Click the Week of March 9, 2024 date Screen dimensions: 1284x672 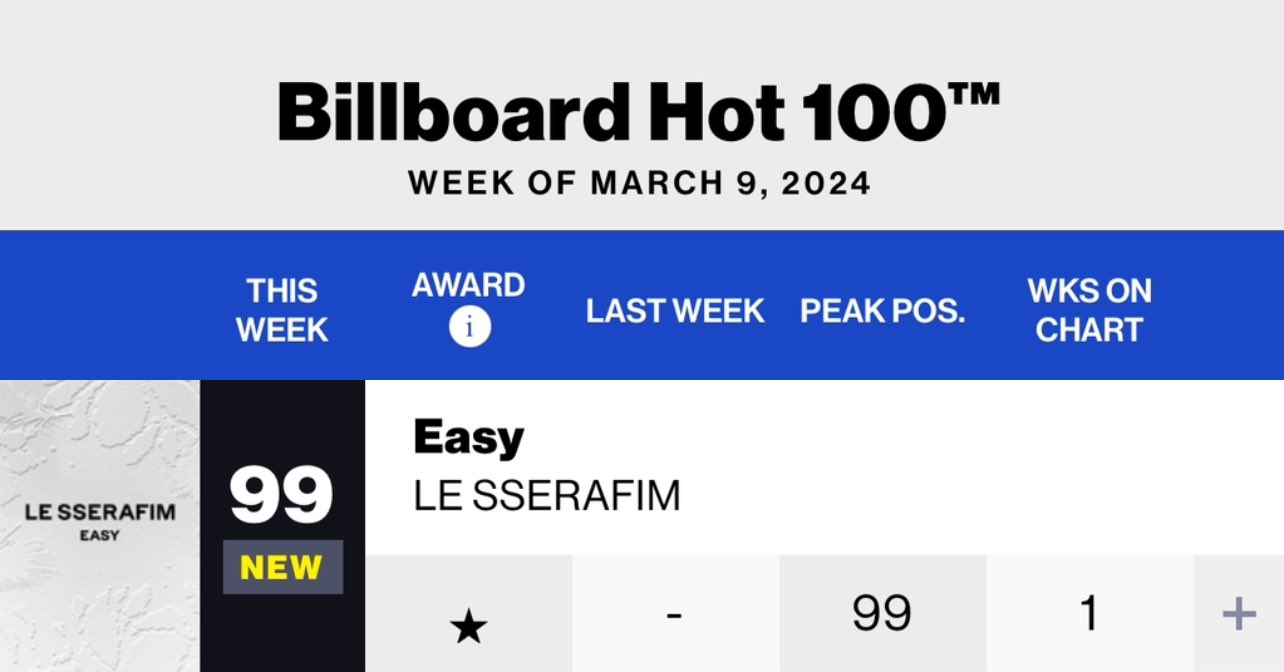[640, 183]
